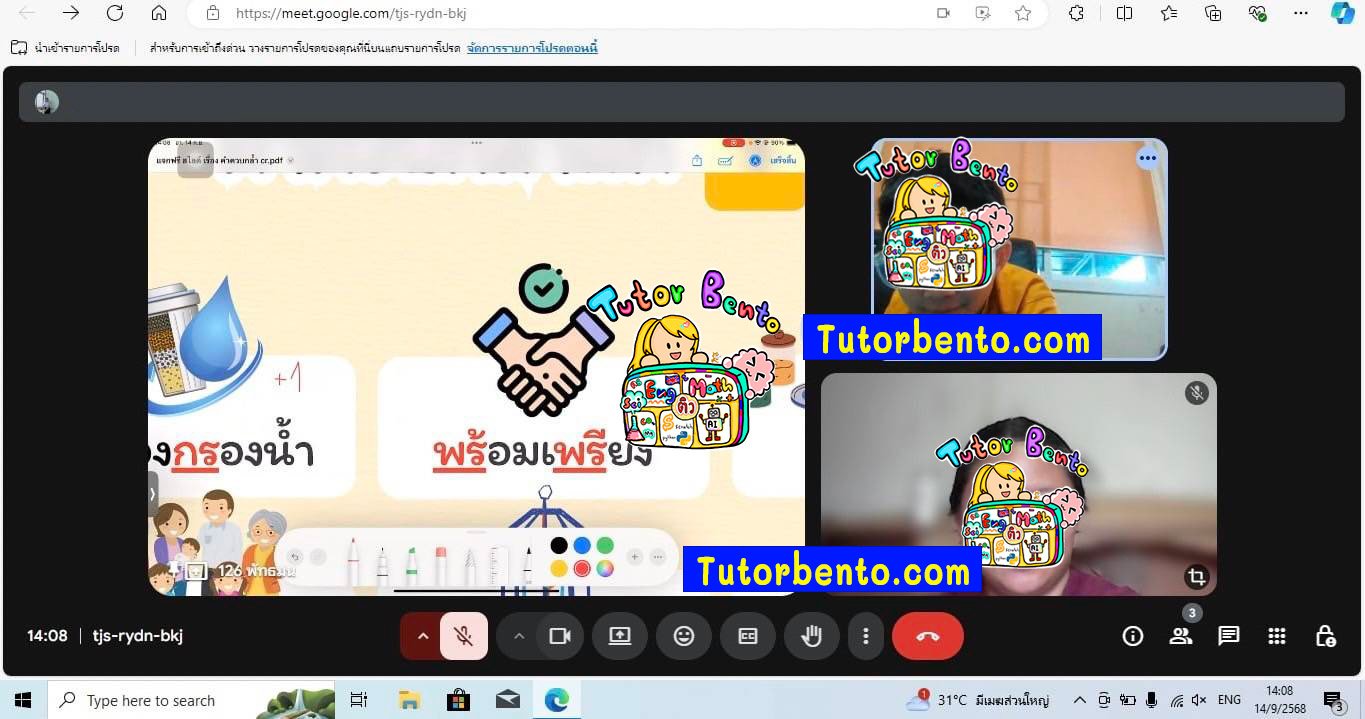Select the pink eraser tool
This screenshot has width=1365, height=719.
pos(440,565)
